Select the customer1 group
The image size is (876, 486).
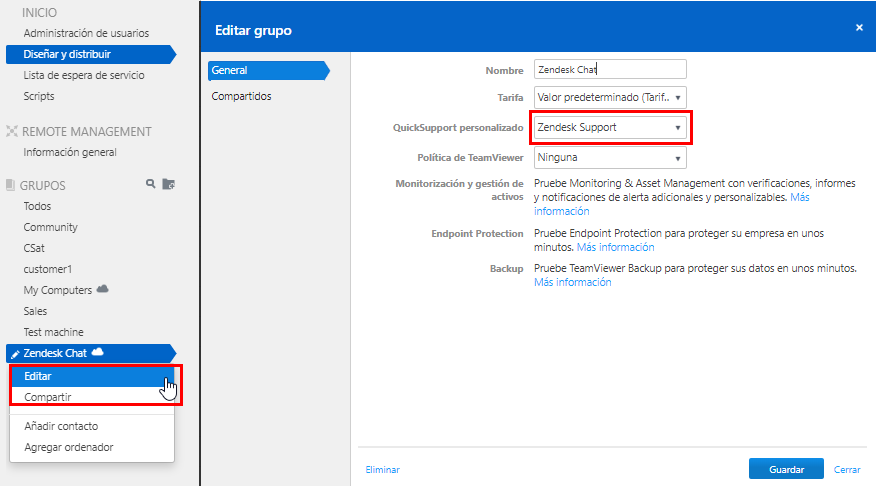47,269
